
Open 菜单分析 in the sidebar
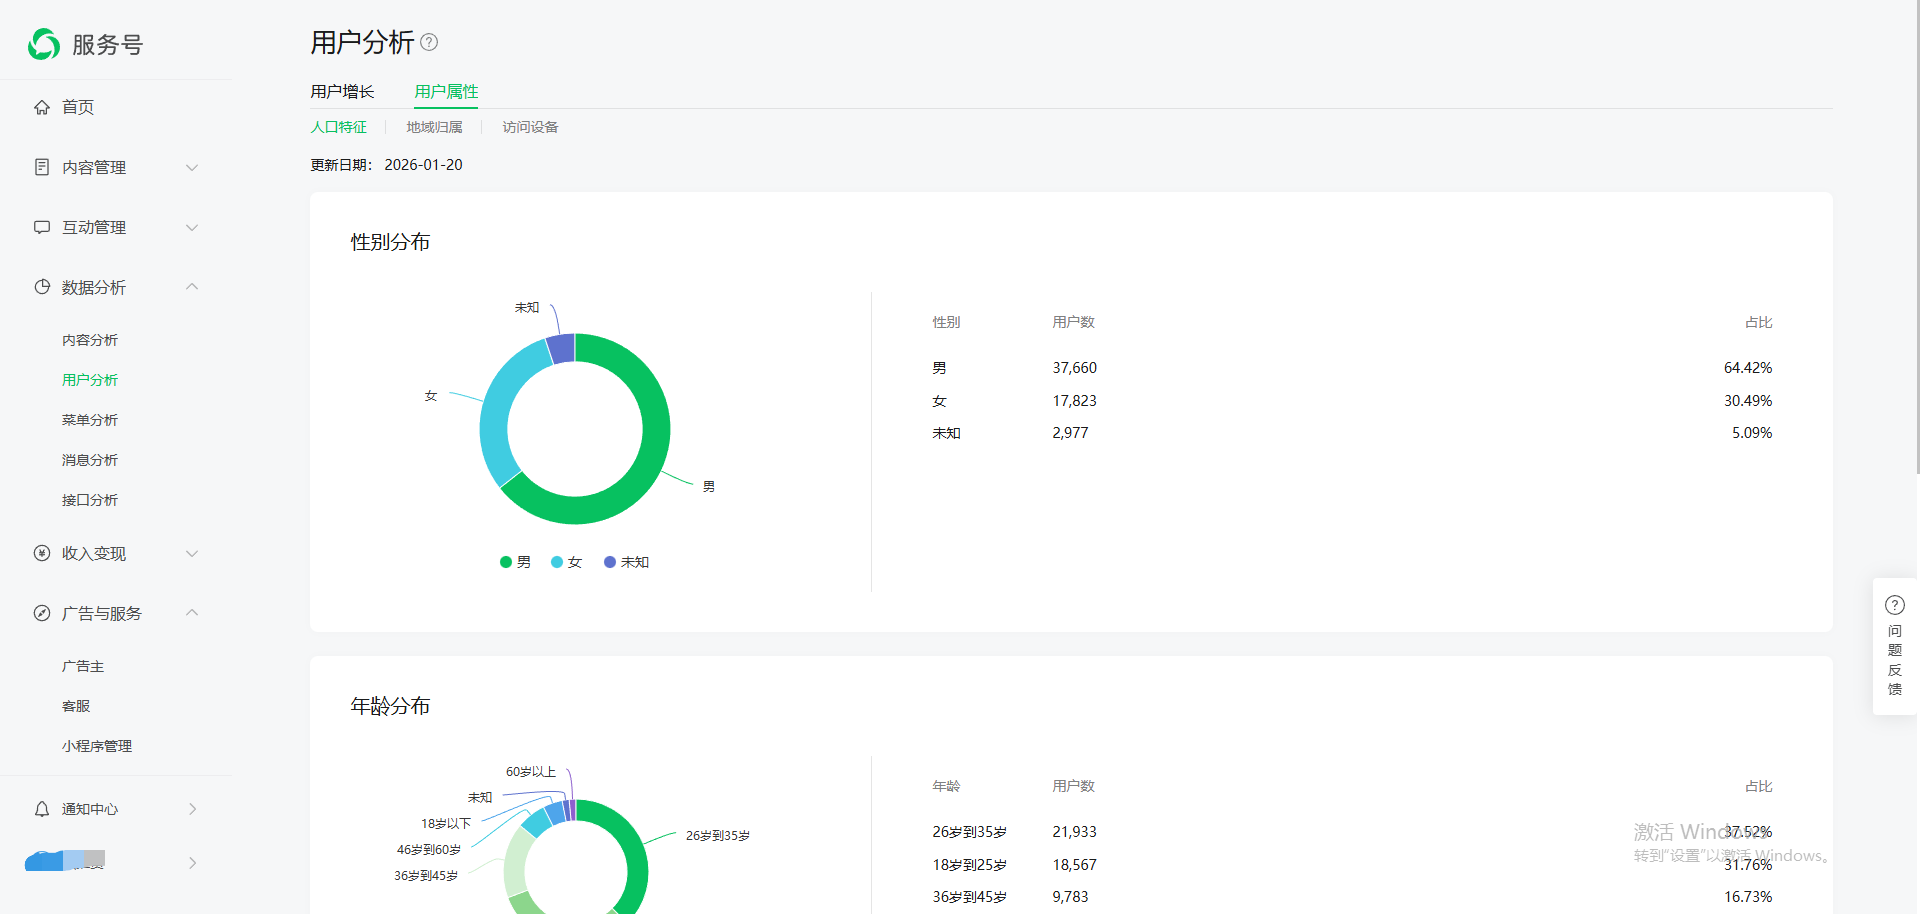(90, 420)
